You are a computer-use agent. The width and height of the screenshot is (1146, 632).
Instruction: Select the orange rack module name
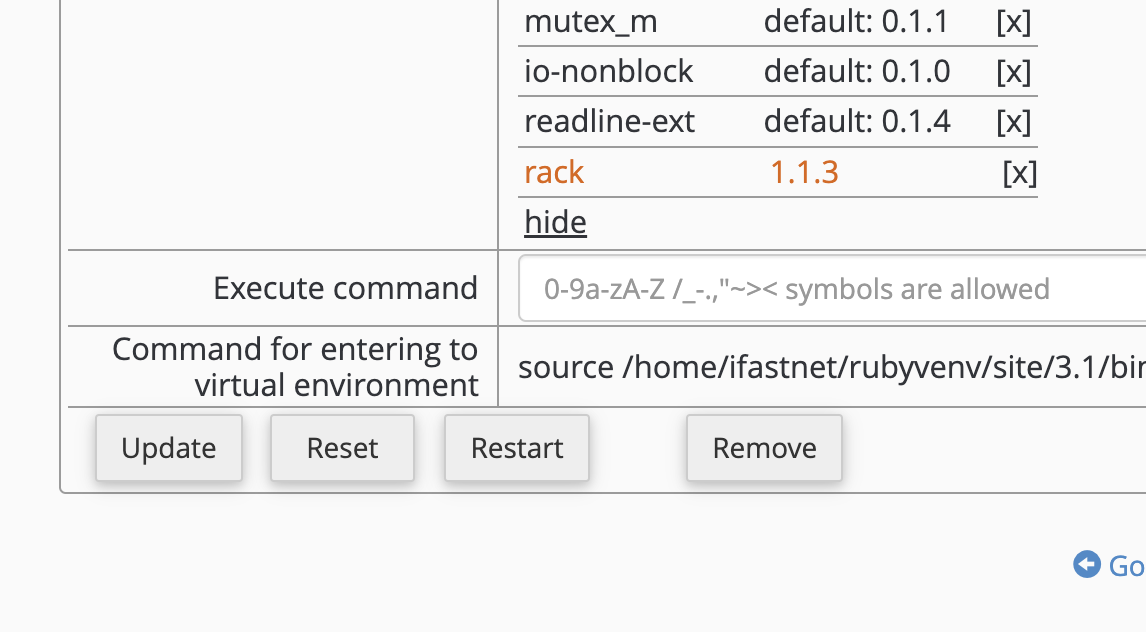pyautogui.click(x=554, y=173)
